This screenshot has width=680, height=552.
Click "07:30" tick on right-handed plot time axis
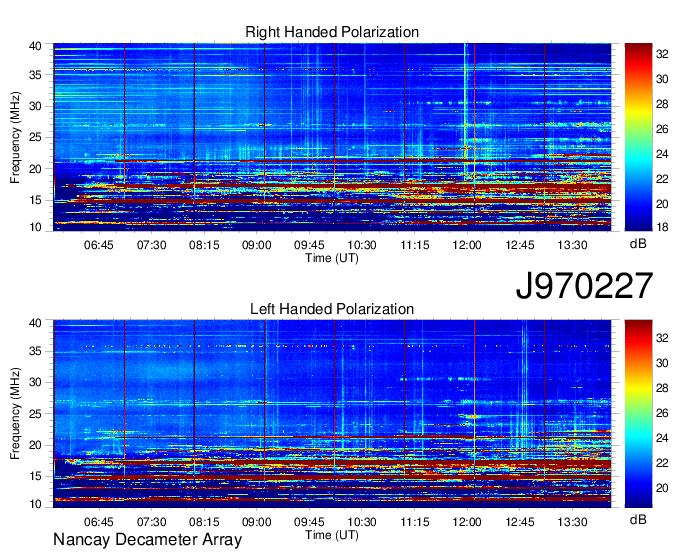[x=151, y=245]
